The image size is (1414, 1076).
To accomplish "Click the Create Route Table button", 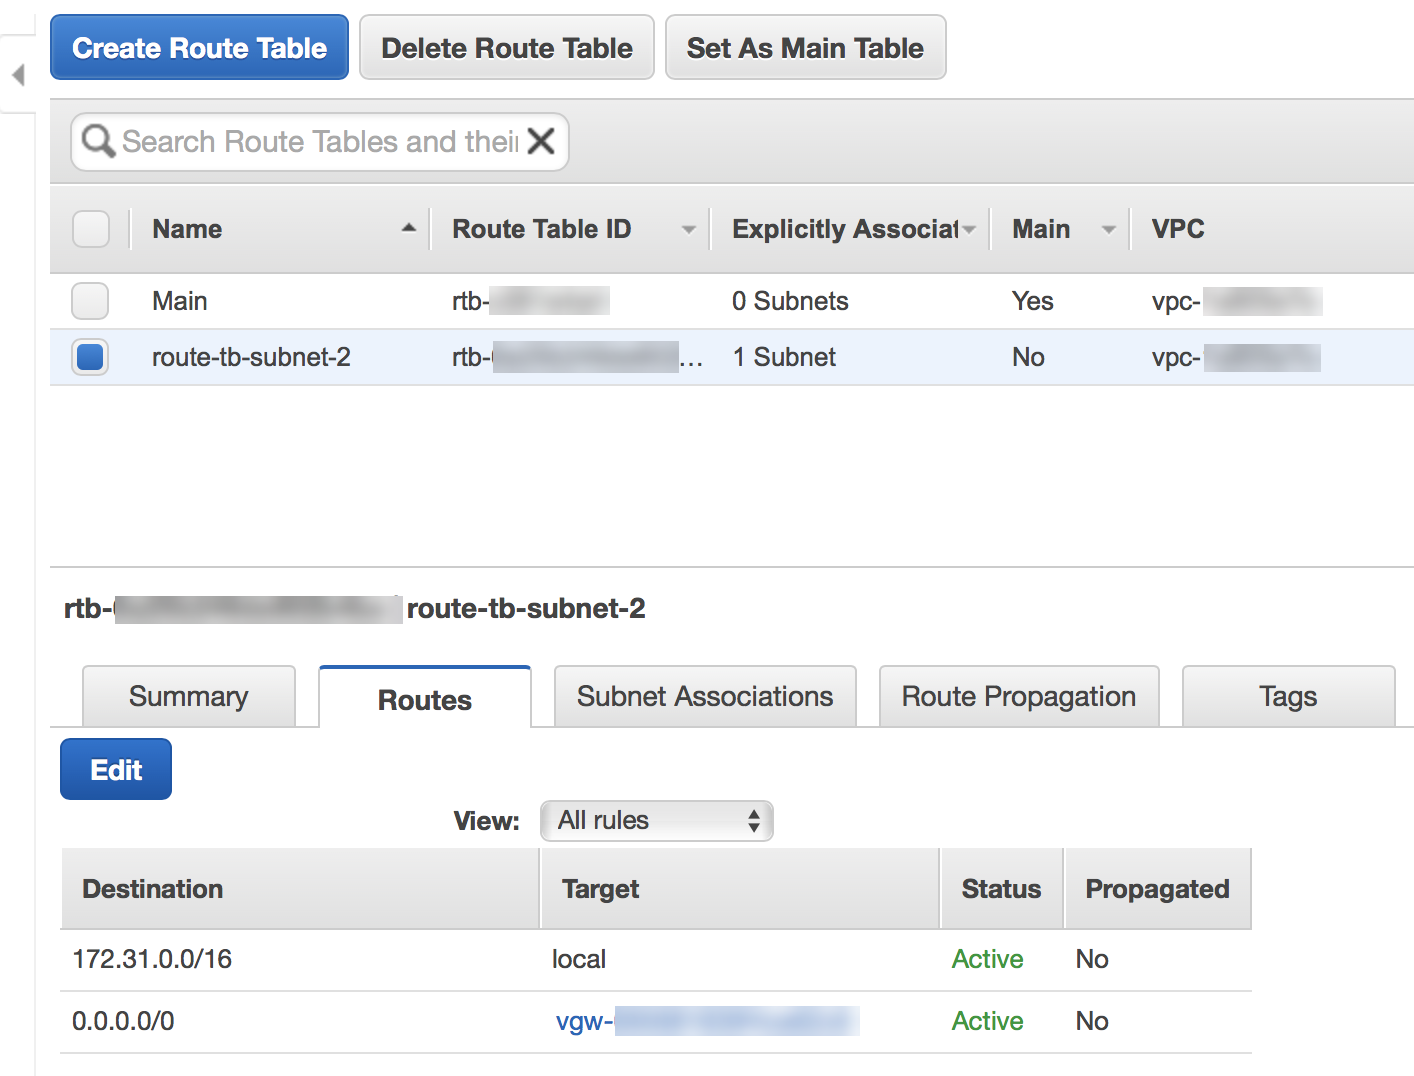I will 200,48.
